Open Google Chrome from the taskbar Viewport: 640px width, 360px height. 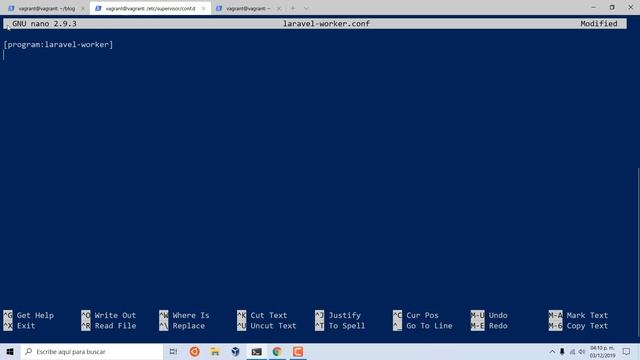(x=277, y=351)
